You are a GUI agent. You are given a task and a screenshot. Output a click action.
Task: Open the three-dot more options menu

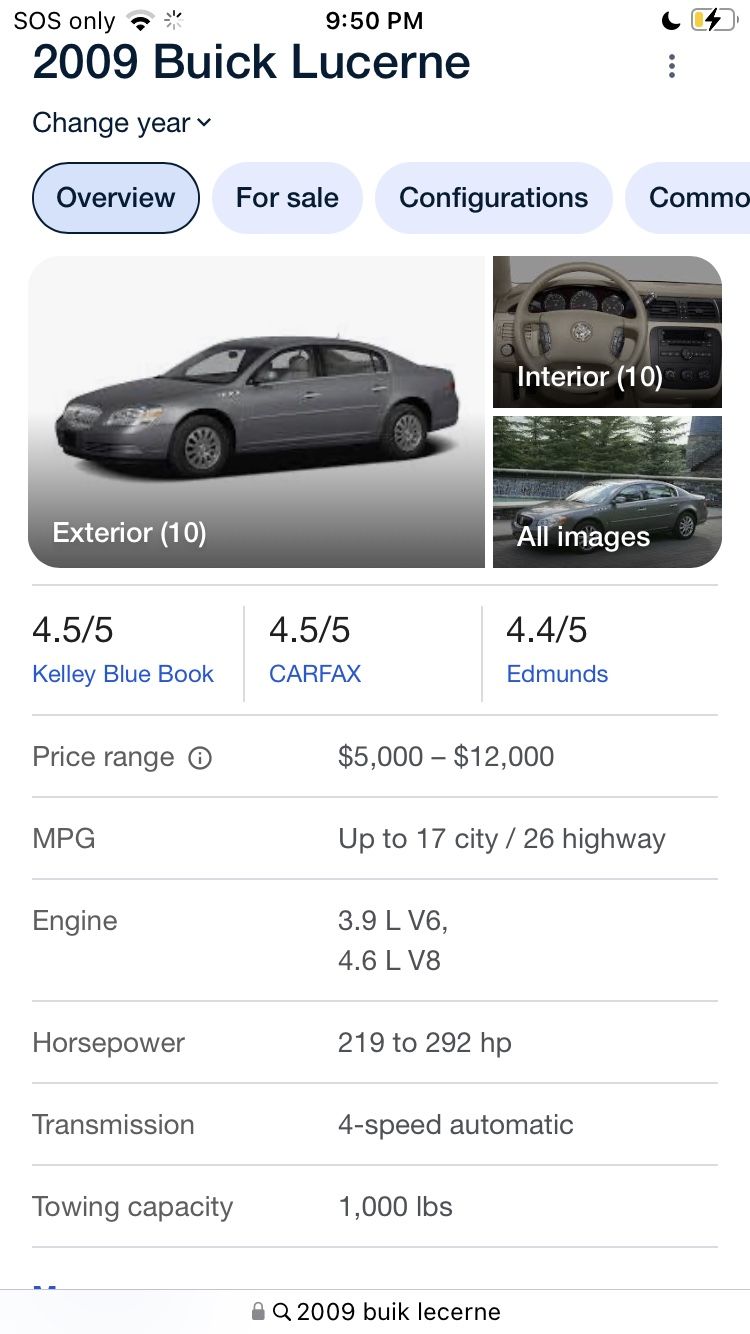tap(672, 66)
